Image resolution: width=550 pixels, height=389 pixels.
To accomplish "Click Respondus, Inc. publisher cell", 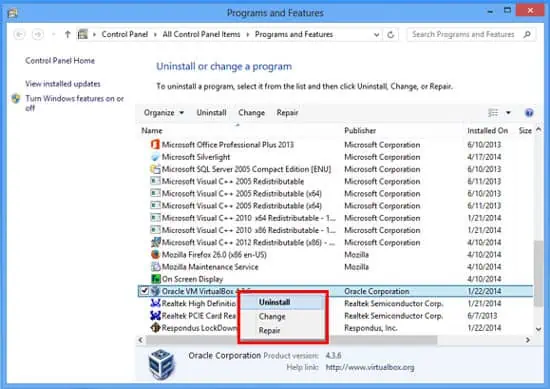I will [370, 328].
